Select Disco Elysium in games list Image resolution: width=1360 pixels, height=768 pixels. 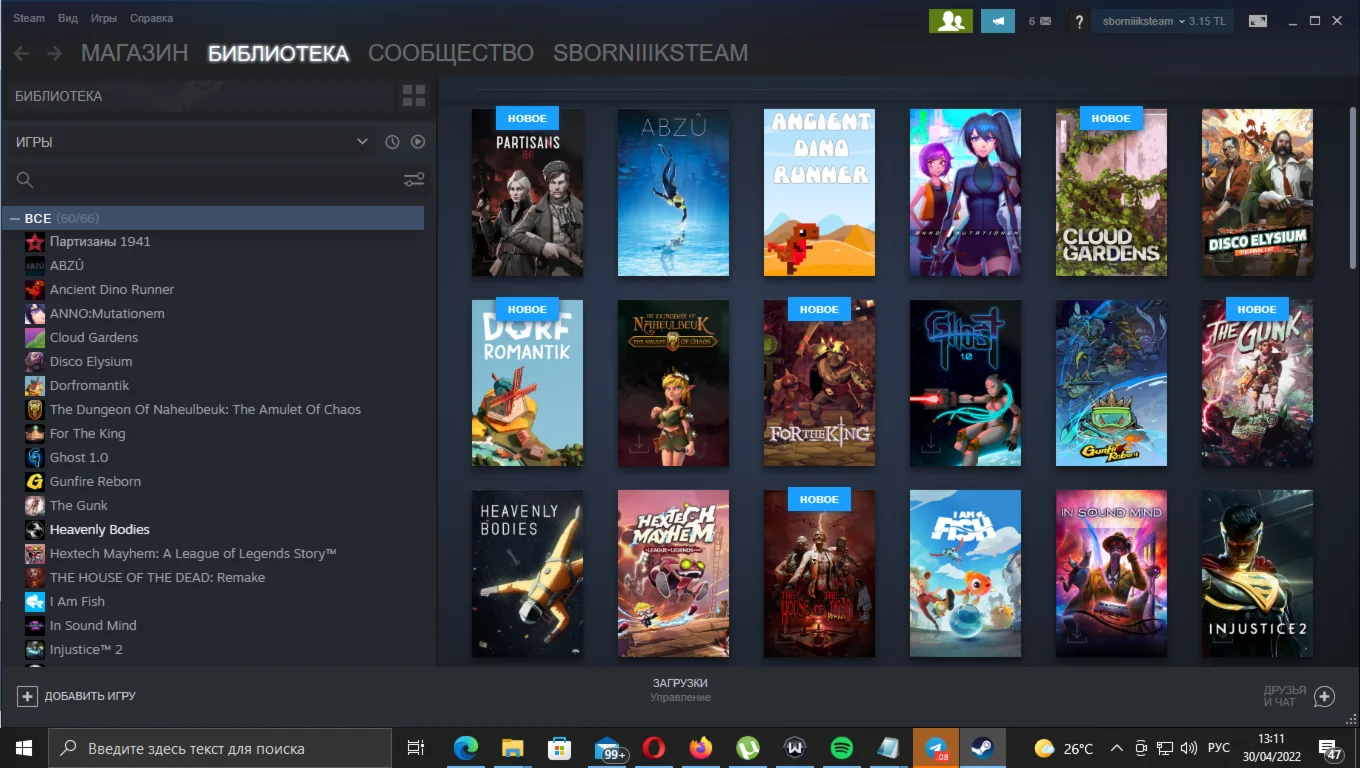coord(91,361)
